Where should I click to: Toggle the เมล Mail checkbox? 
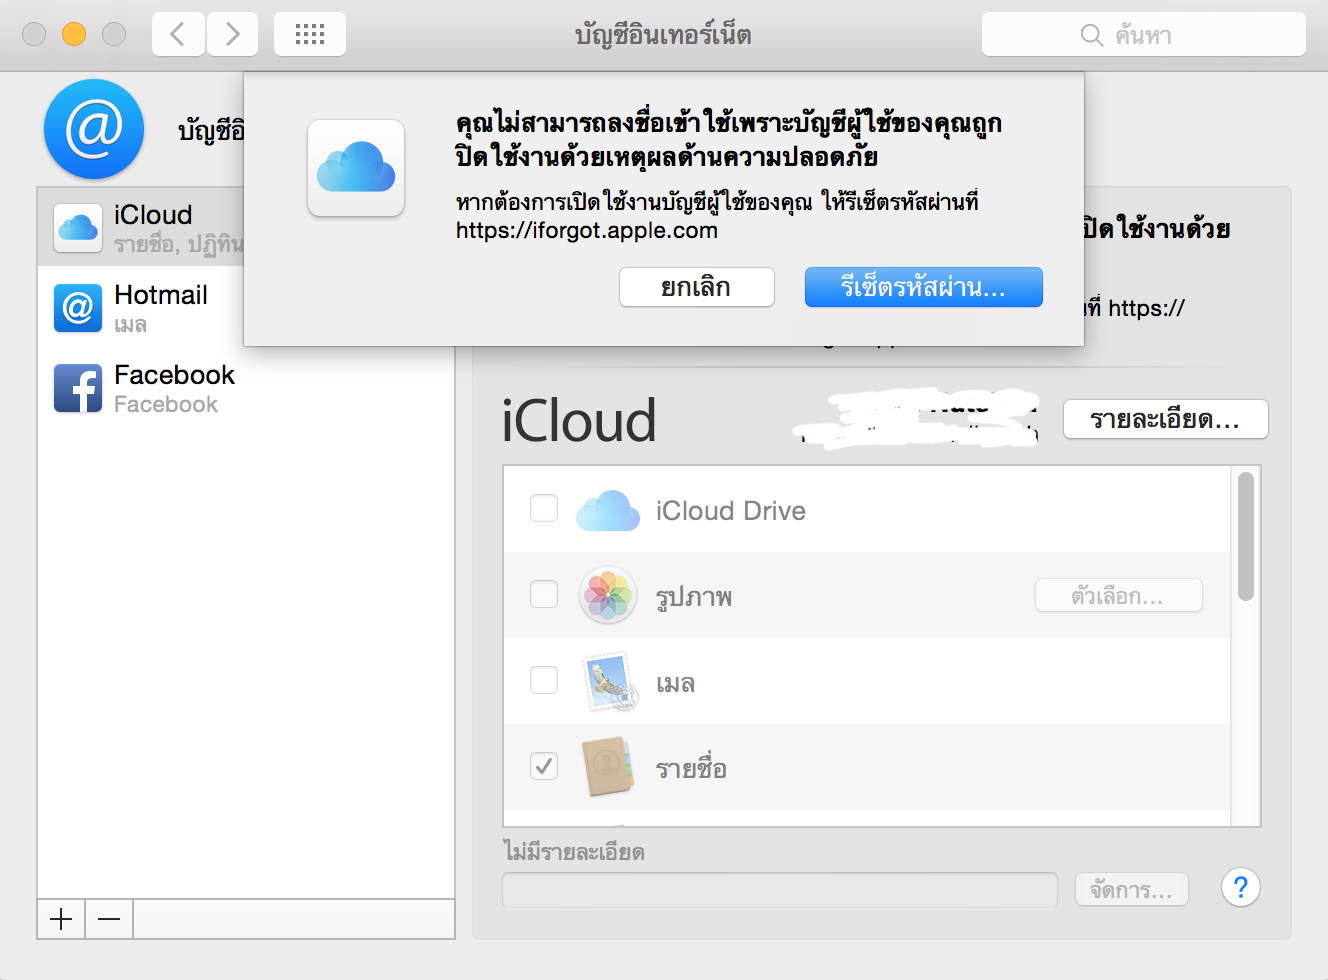(x=544, y=680)
